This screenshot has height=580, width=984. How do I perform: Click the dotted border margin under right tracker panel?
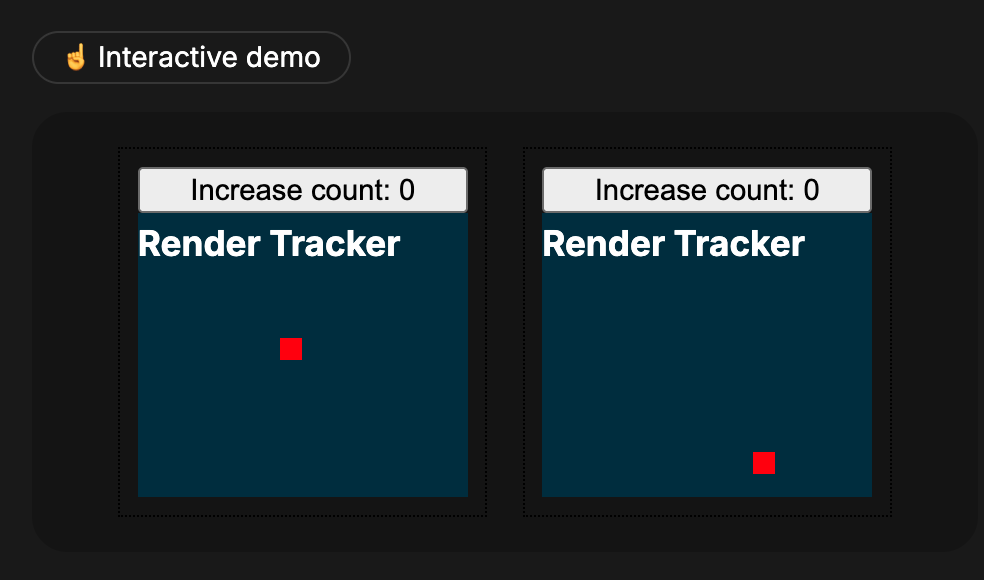pos(706,506)
